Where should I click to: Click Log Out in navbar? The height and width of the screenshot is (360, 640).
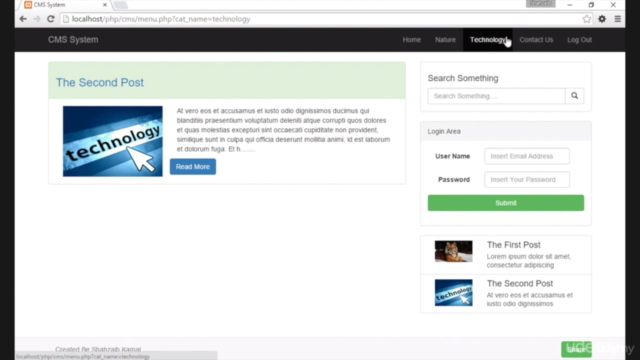point(579,40)
